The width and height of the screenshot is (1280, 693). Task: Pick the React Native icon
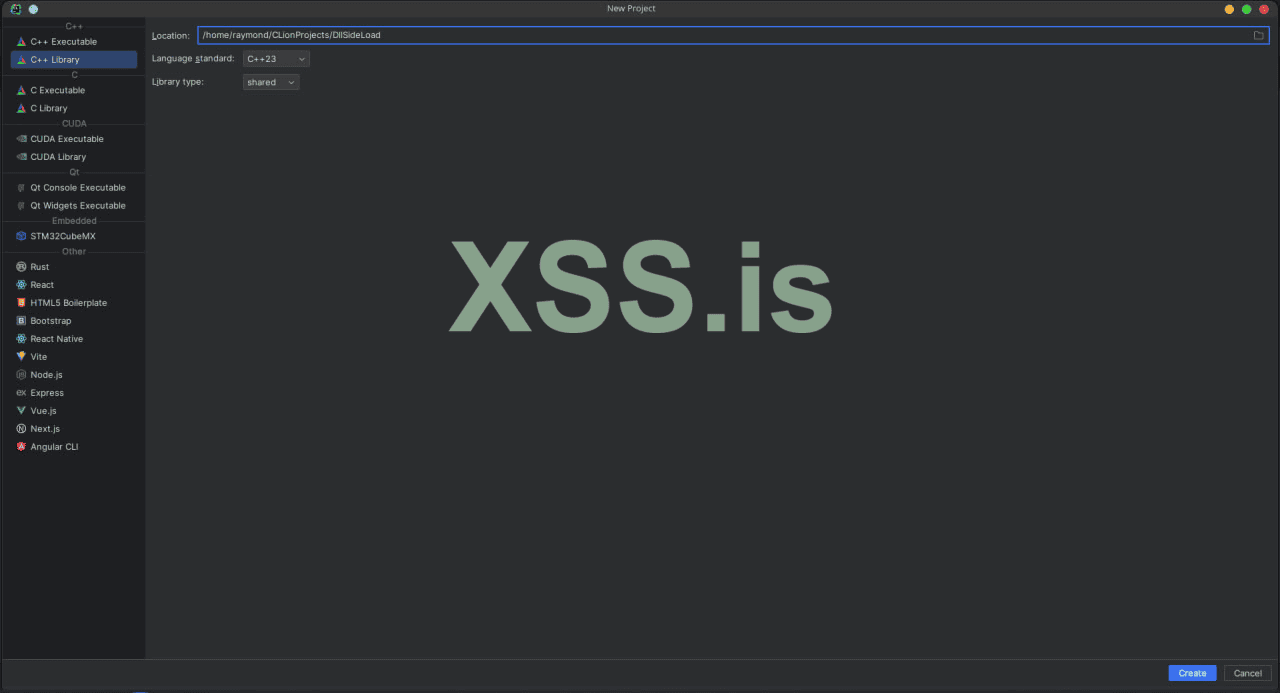pos(21,339)
